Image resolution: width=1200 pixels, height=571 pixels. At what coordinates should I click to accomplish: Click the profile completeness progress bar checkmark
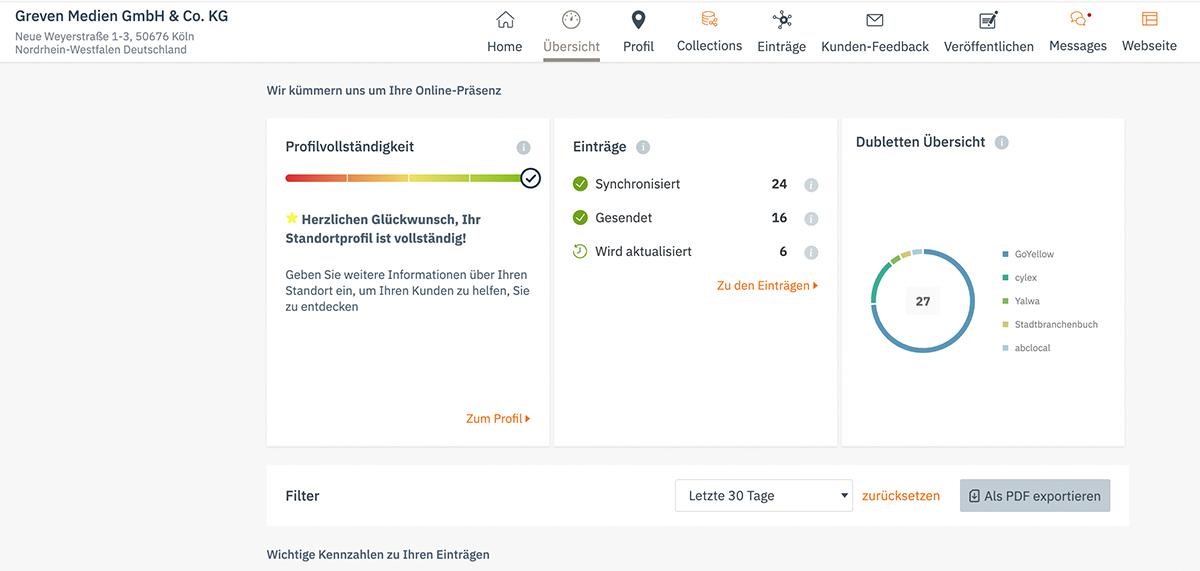530,178
